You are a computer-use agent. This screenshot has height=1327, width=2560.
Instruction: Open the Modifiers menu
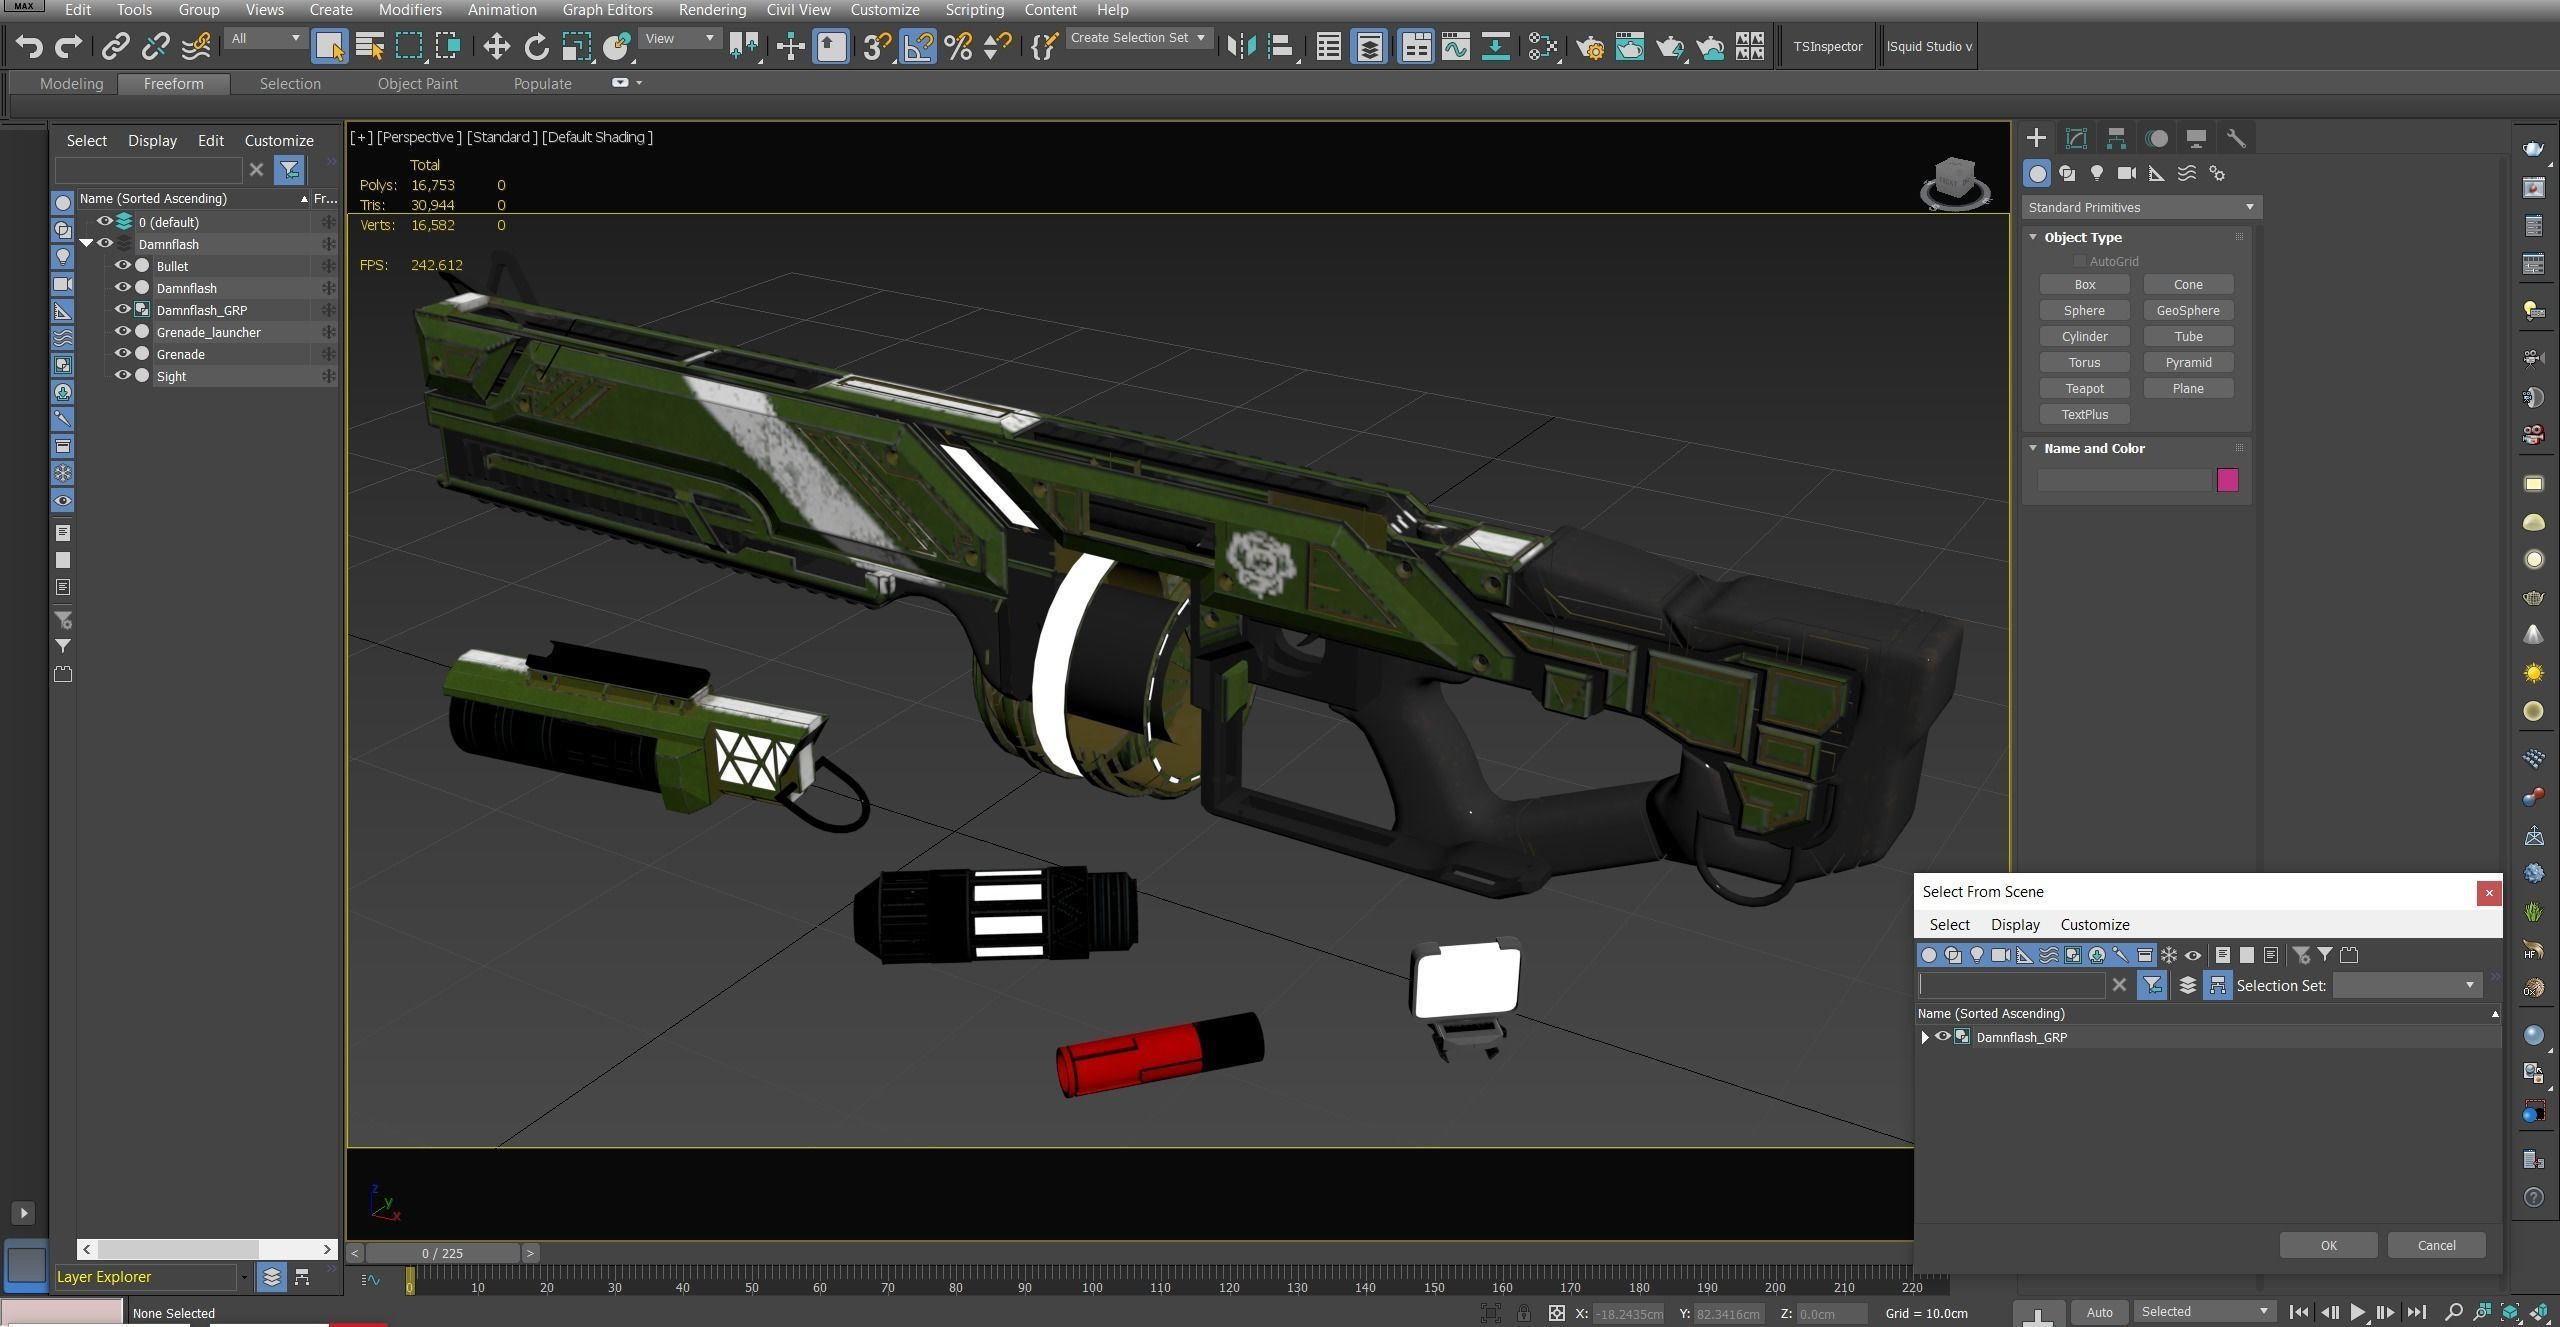click(410, 10)
